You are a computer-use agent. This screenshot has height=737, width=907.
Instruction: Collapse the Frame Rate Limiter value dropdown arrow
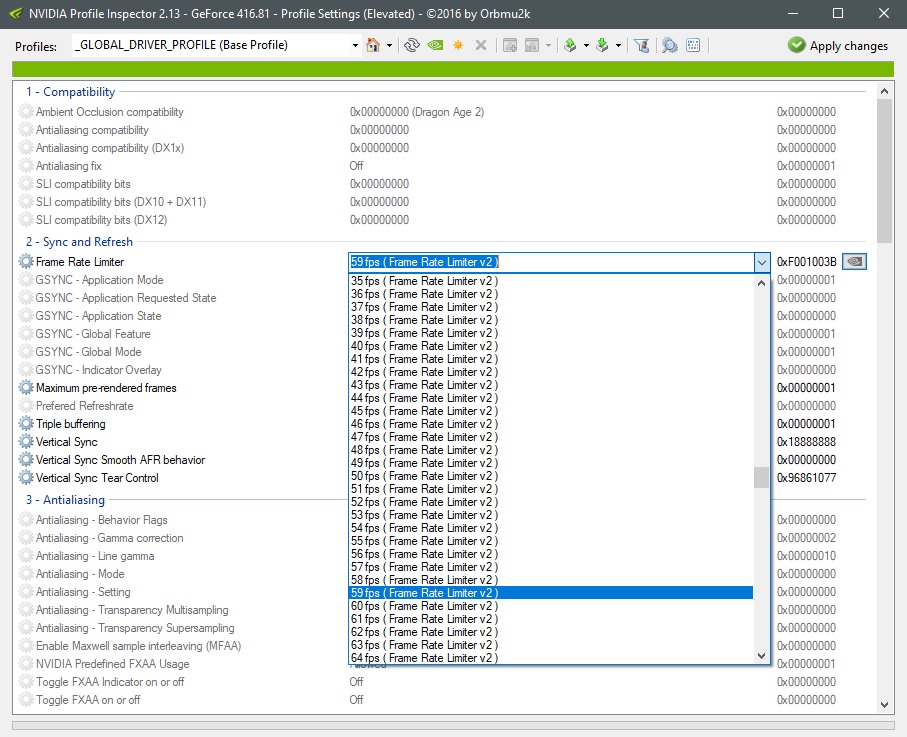[762, 262]
